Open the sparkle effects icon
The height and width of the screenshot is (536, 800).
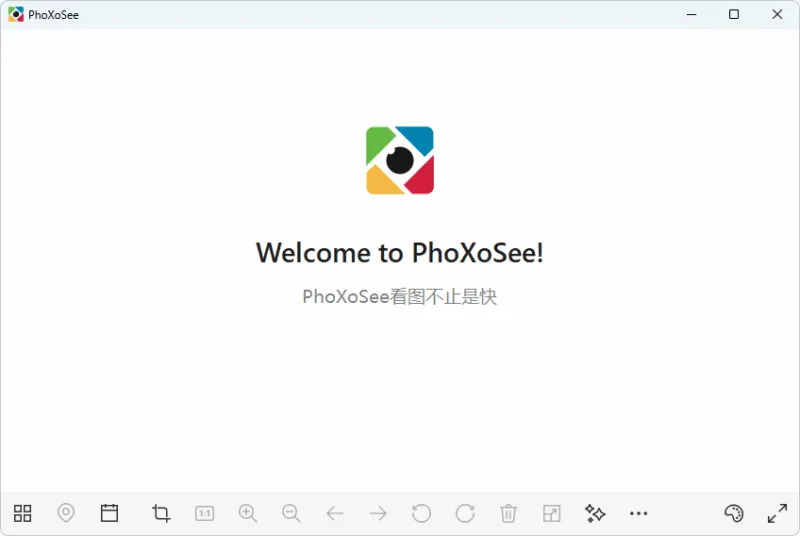(595, 514)
